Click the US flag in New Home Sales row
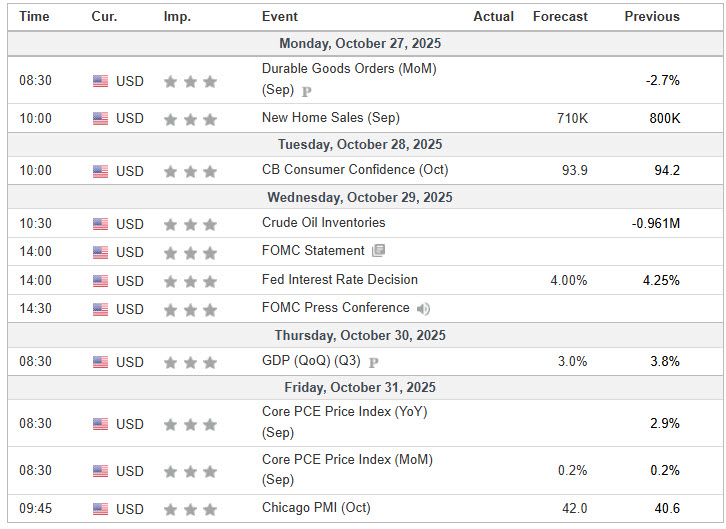 [101, 119]
